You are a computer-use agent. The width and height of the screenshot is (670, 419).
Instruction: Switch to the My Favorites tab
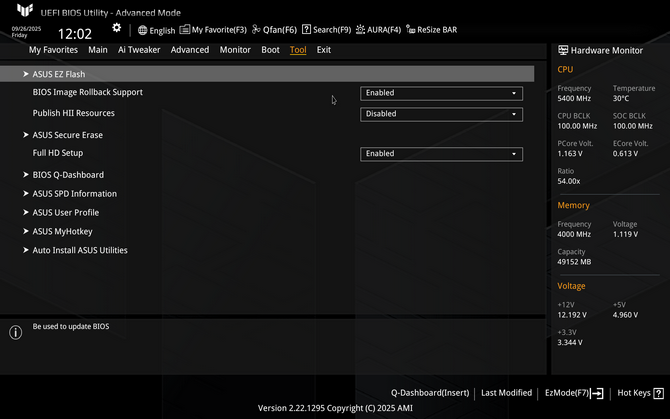click(x=53, y=50)
